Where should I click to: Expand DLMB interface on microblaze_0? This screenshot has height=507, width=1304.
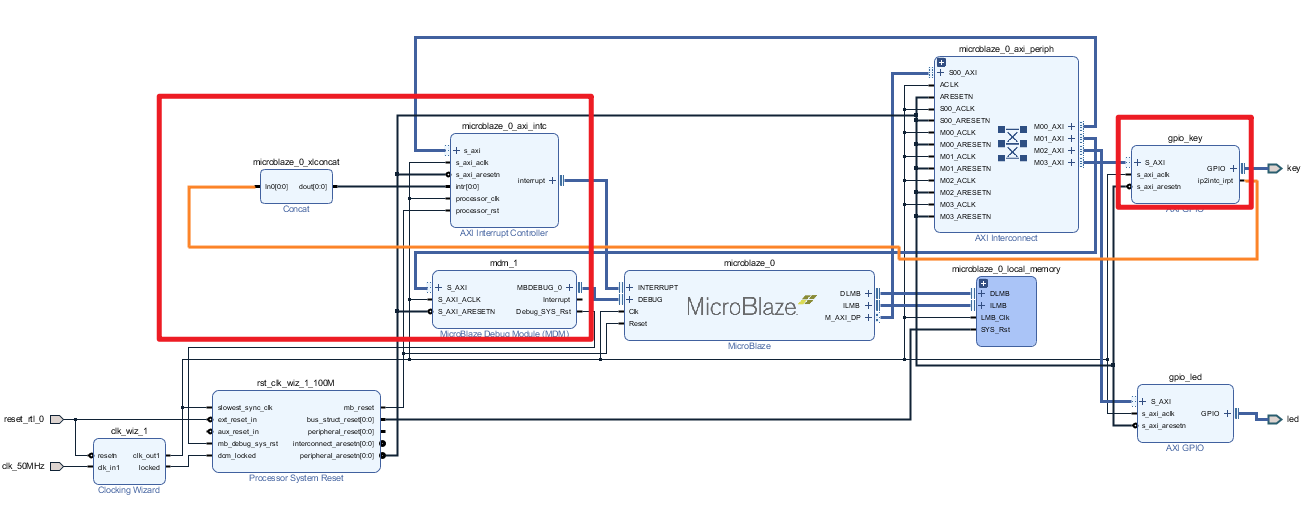[x=867, y=294]
